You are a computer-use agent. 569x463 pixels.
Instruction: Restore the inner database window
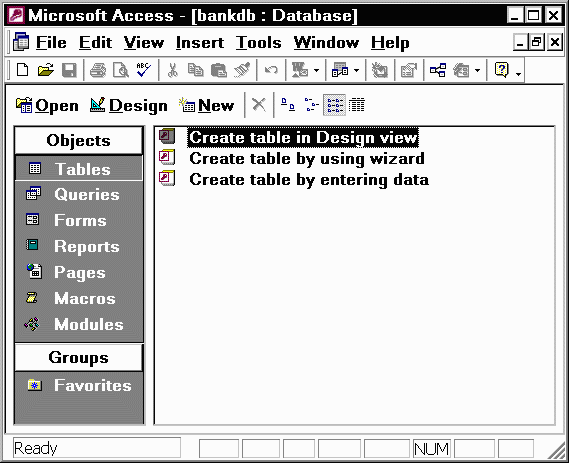pyautogui.click(x=537, y=42)
